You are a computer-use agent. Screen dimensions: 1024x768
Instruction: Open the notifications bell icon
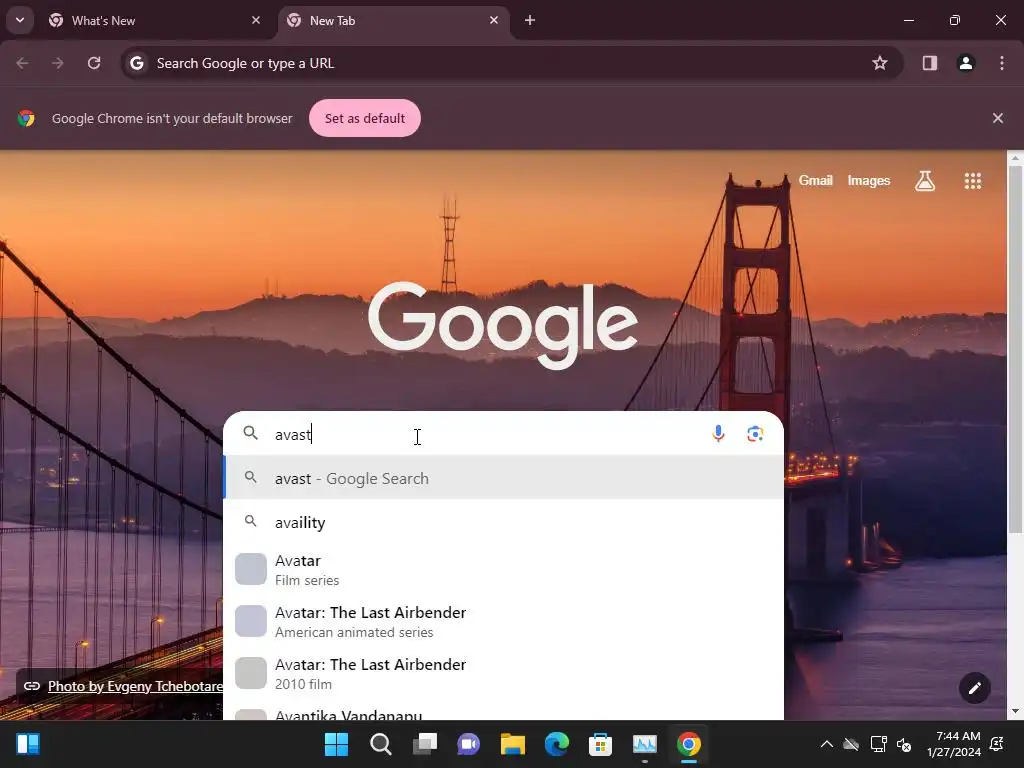click(x=997, y=744)
